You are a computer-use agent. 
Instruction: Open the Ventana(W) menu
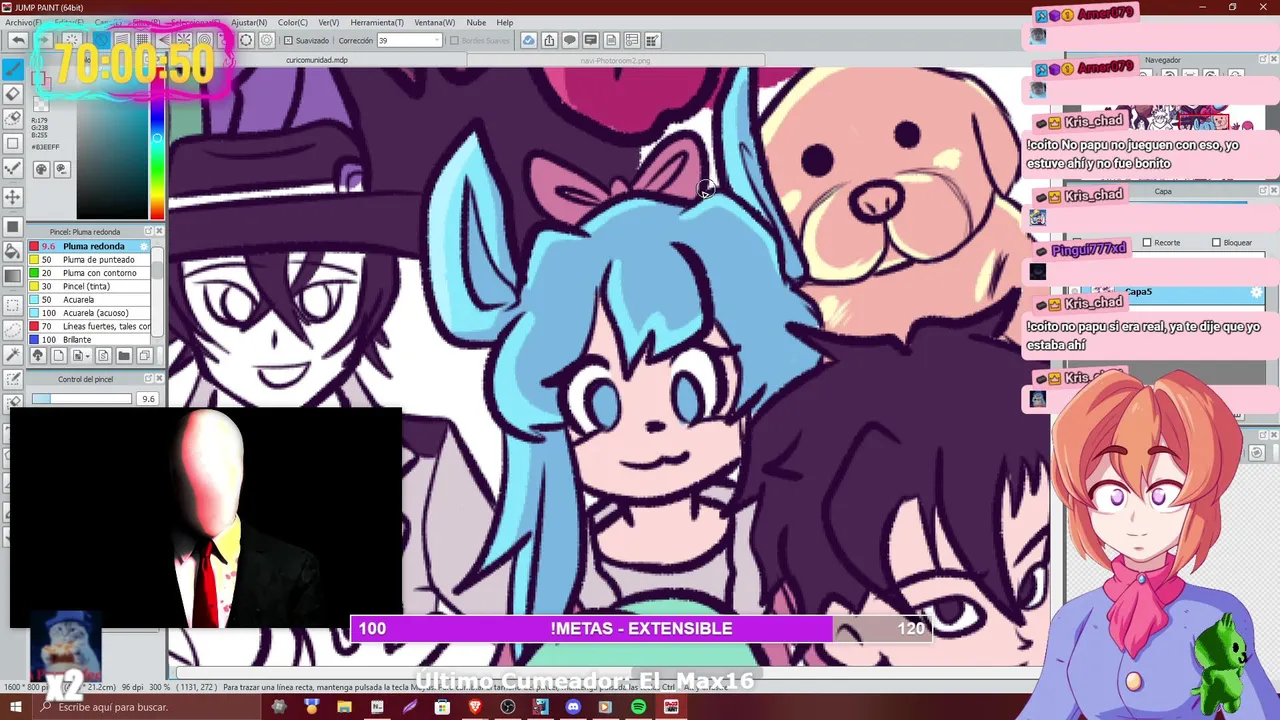pyautogui.click(x=434, y=22)
